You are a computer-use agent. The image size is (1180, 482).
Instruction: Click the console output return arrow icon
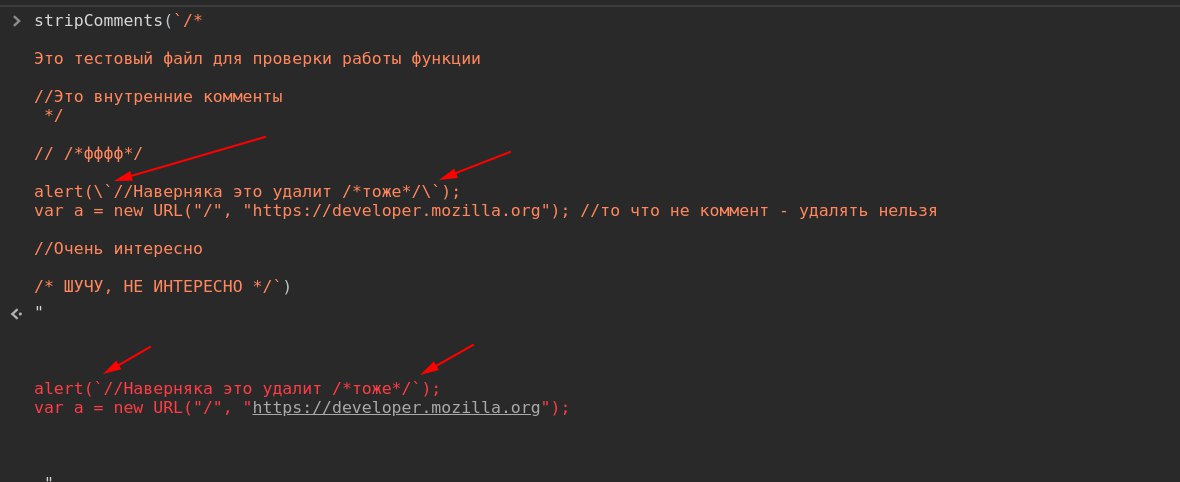point(16,313)
